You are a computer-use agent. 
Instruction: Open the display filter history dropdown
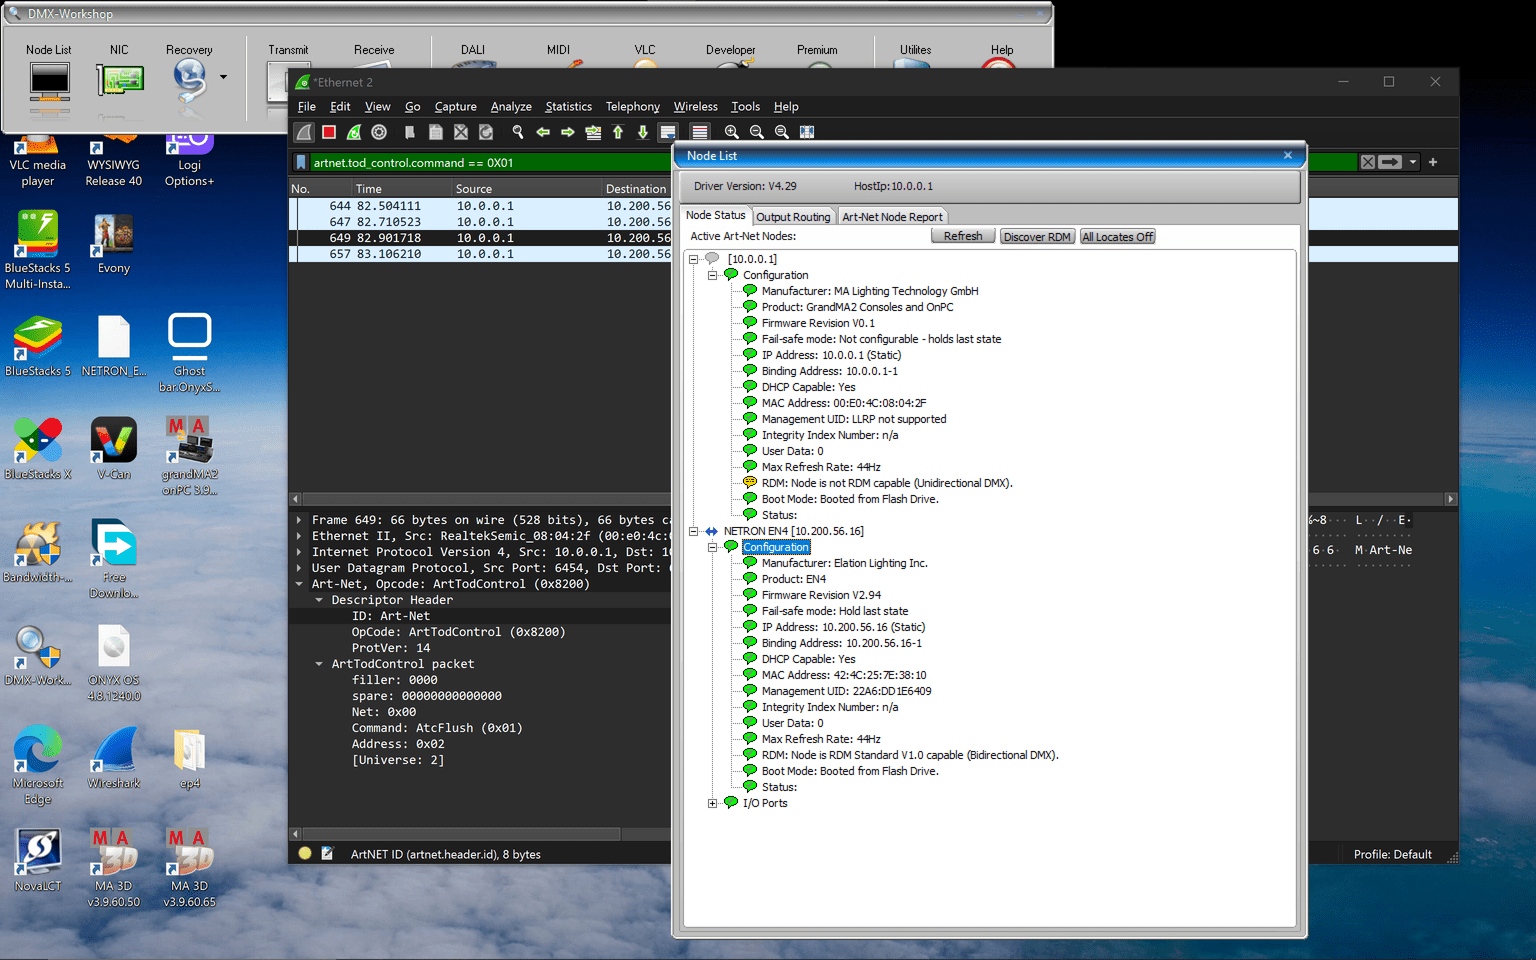point(1413,162)
